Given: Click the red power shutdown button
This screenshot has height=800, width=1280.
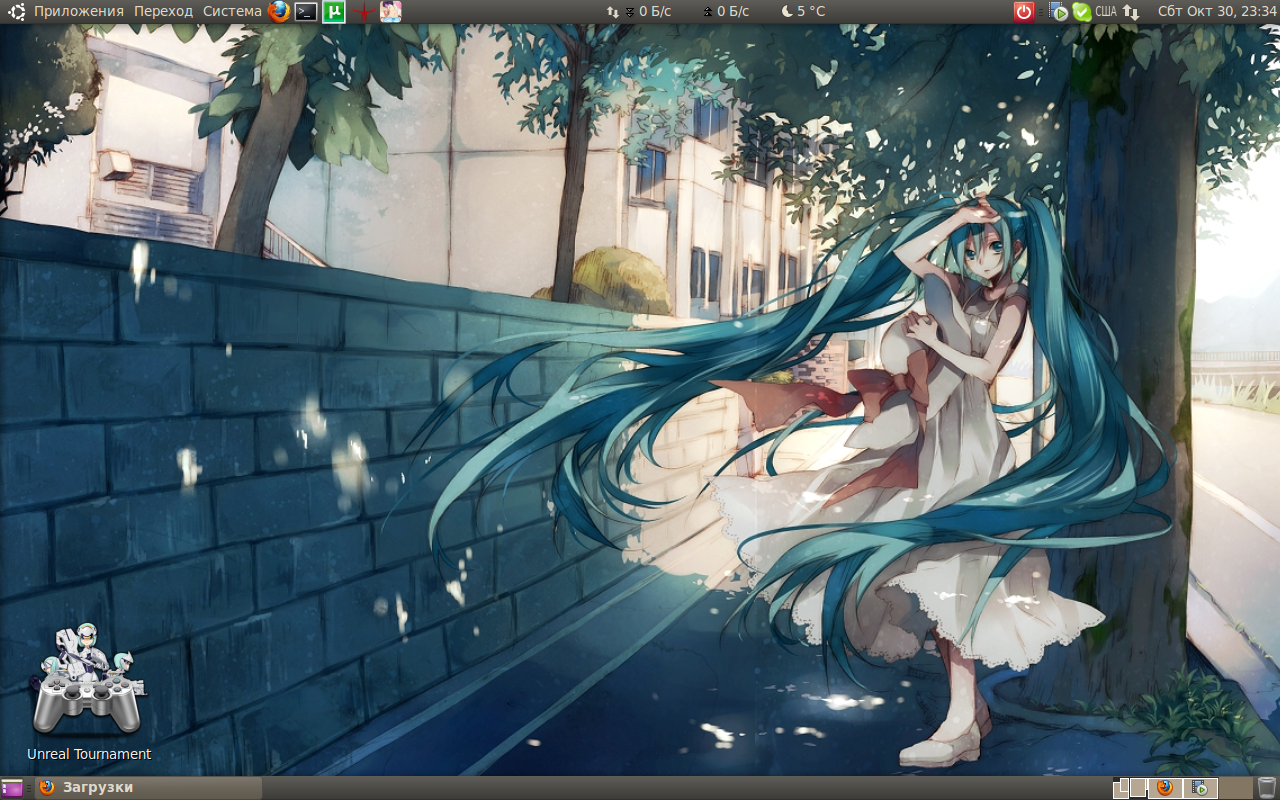Looking at the screenshot, I should pyautogui.click(x=1023, y=11).
